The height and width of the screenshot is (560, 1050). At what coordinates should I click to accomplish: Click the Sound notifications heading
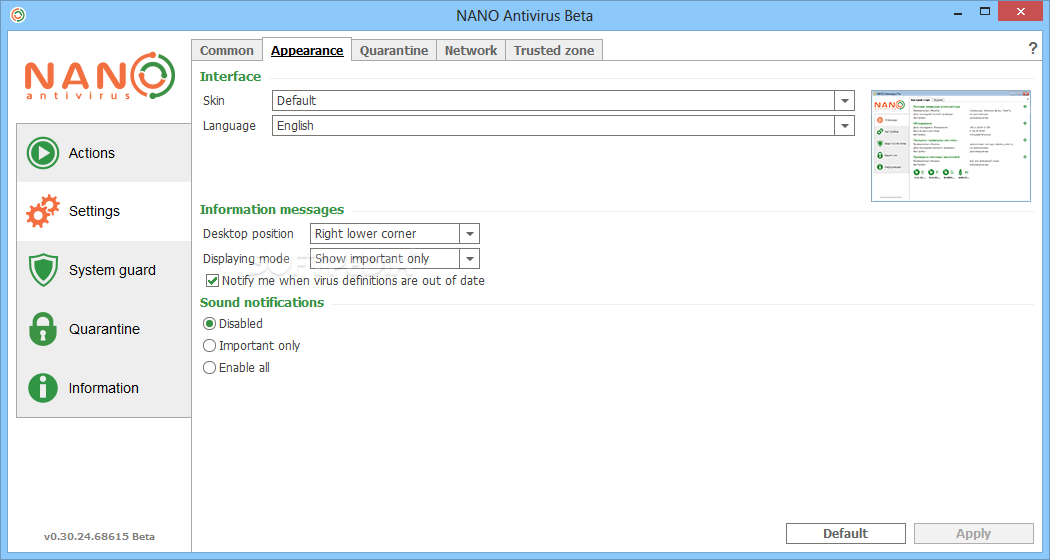click(x=262, y=302)
